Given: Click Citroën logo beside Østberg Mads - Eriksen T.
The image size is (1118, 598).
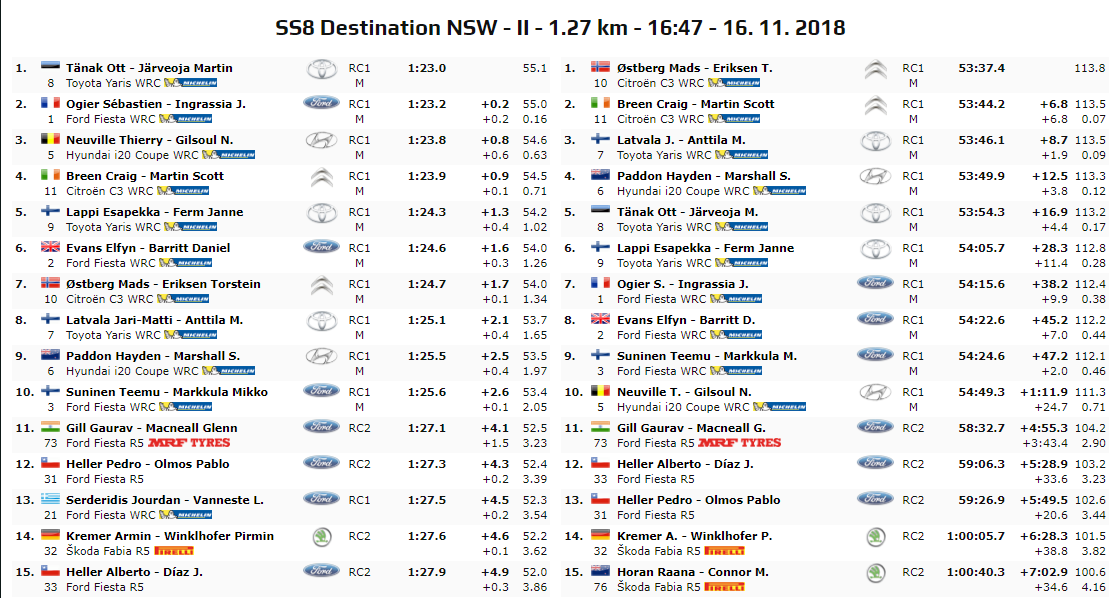Looking at the screenshot, I should (x=875, y=69).
